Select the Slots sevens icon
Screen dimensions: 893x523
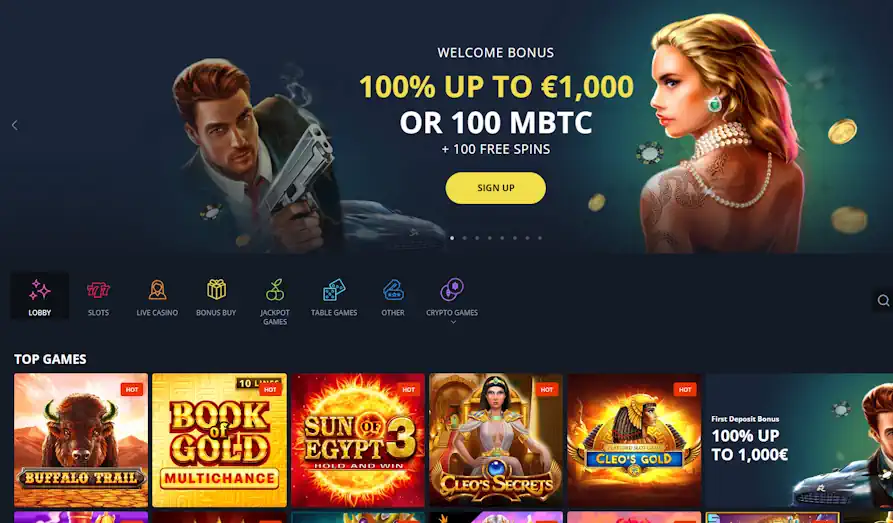[98, 290]
